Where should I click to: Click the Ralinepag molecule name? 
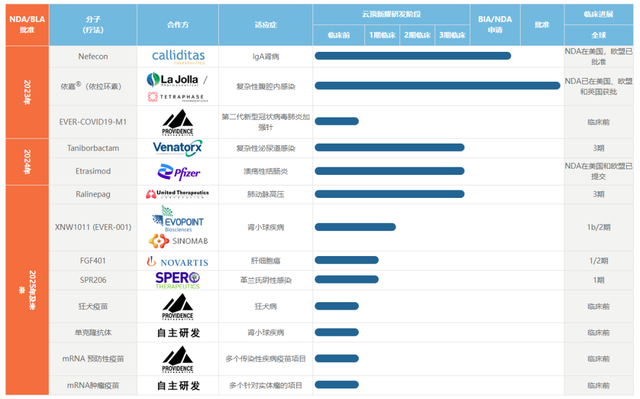point(93,194)
